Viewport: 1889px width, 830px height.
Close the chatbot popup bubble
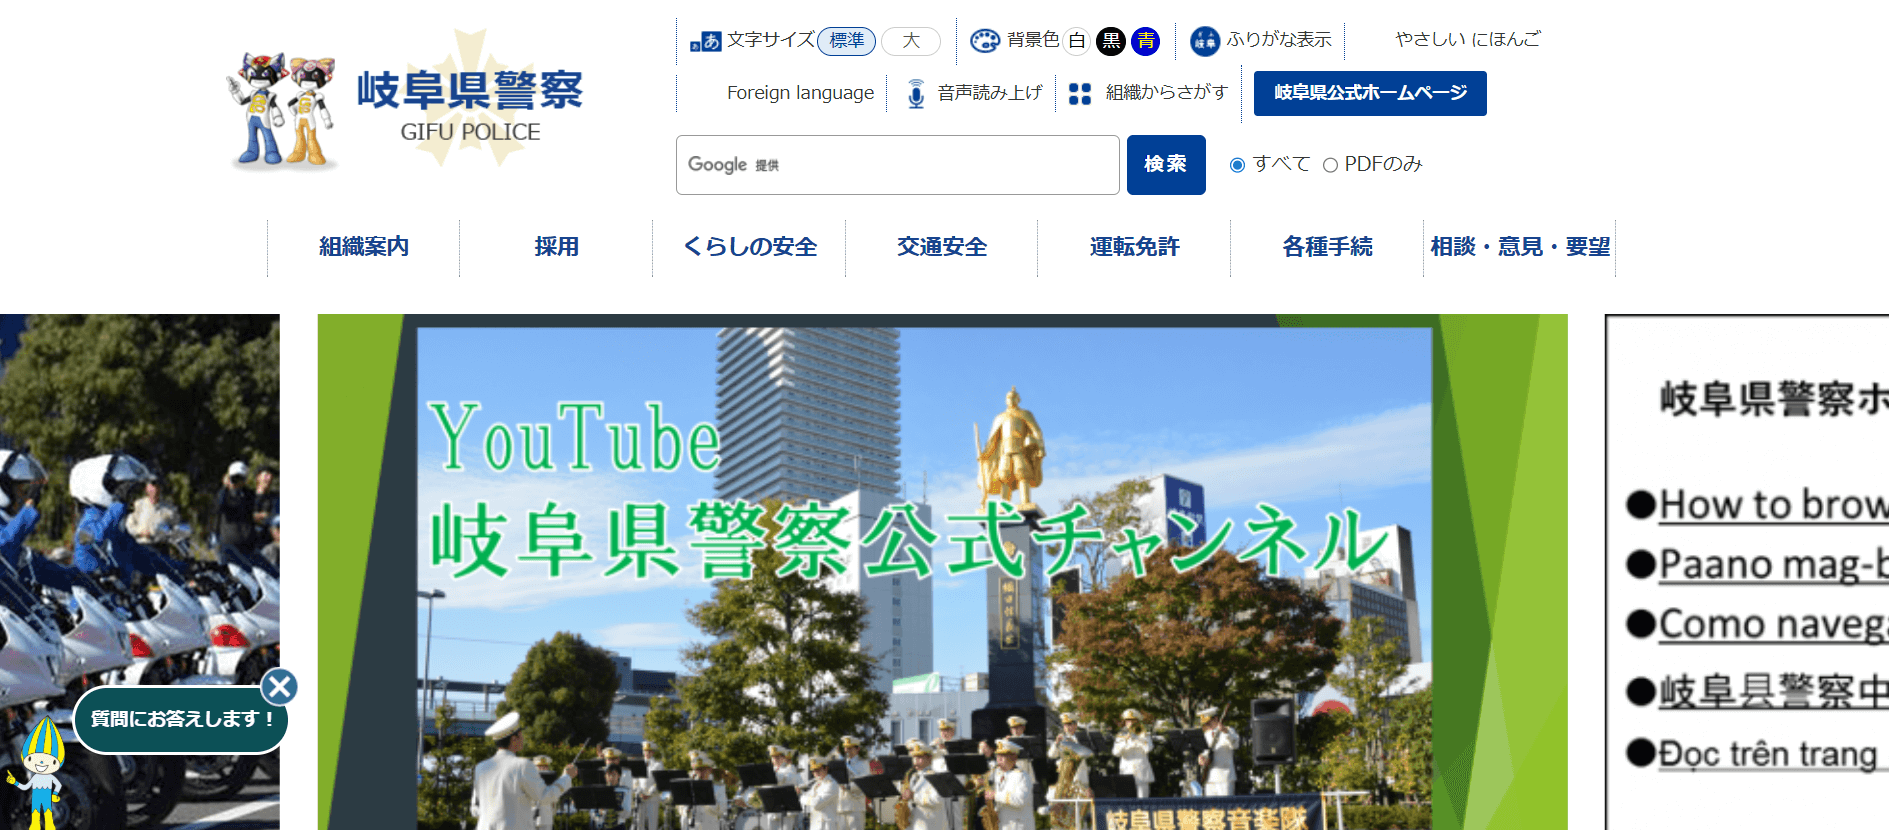pyautogui.click(x=280, y=687)
